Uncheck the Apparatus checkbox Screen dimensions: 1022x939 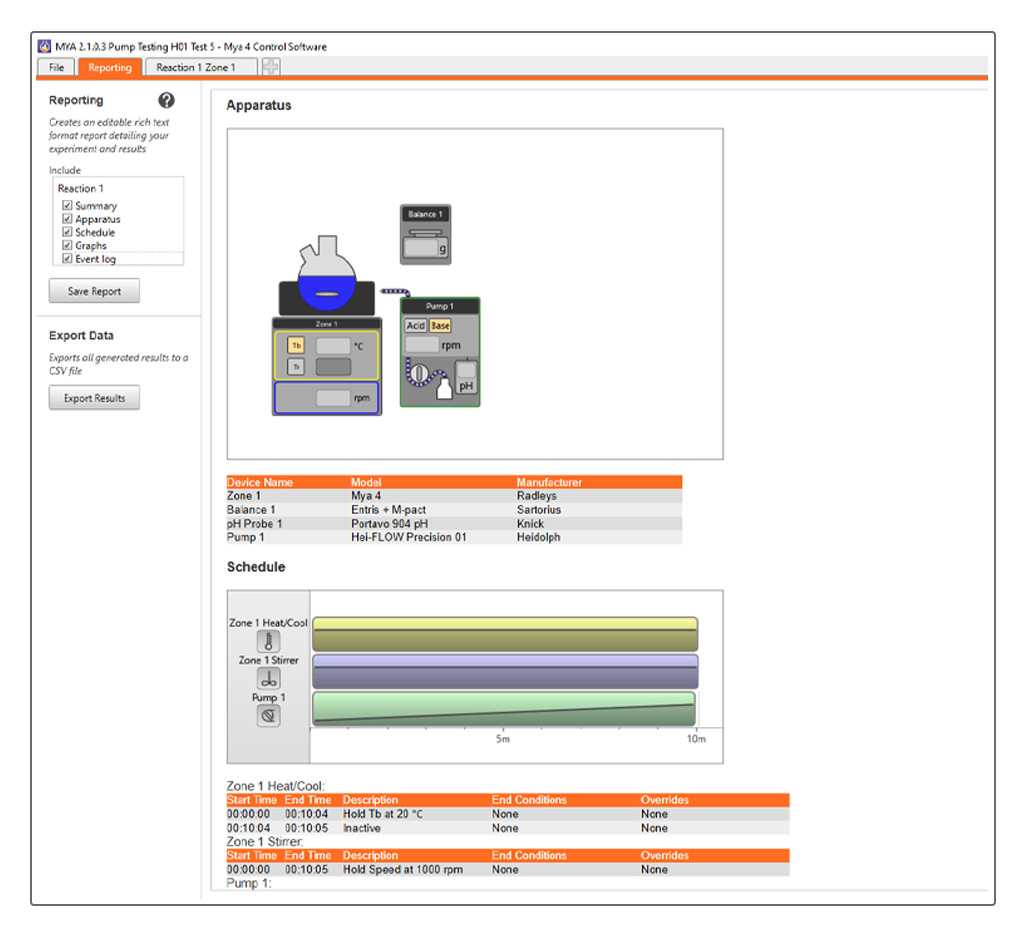coord(67,219)
